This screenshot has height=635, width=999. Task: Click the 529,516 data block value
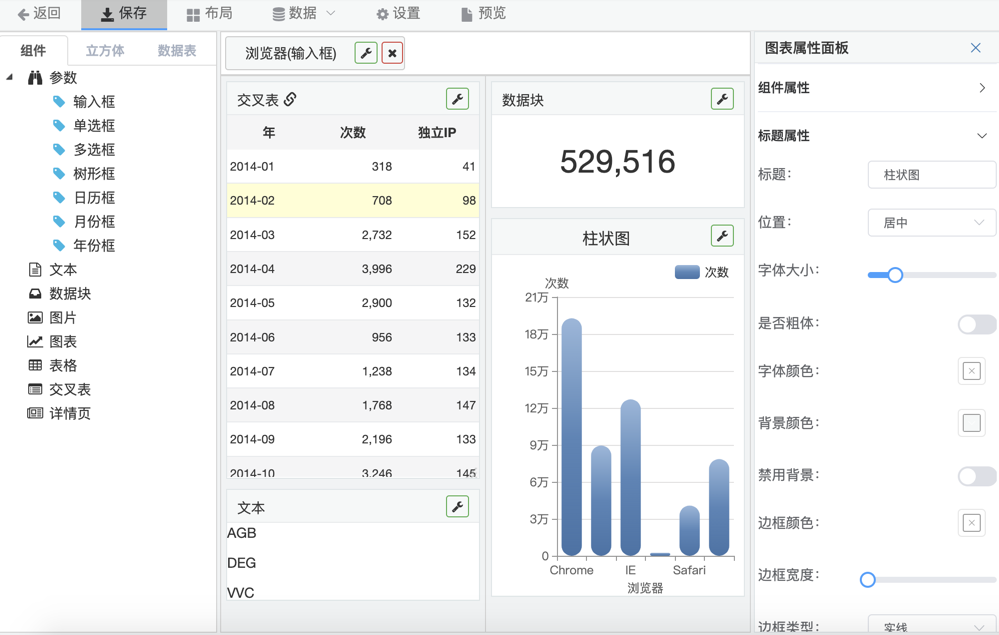click(x=617, y=162)
